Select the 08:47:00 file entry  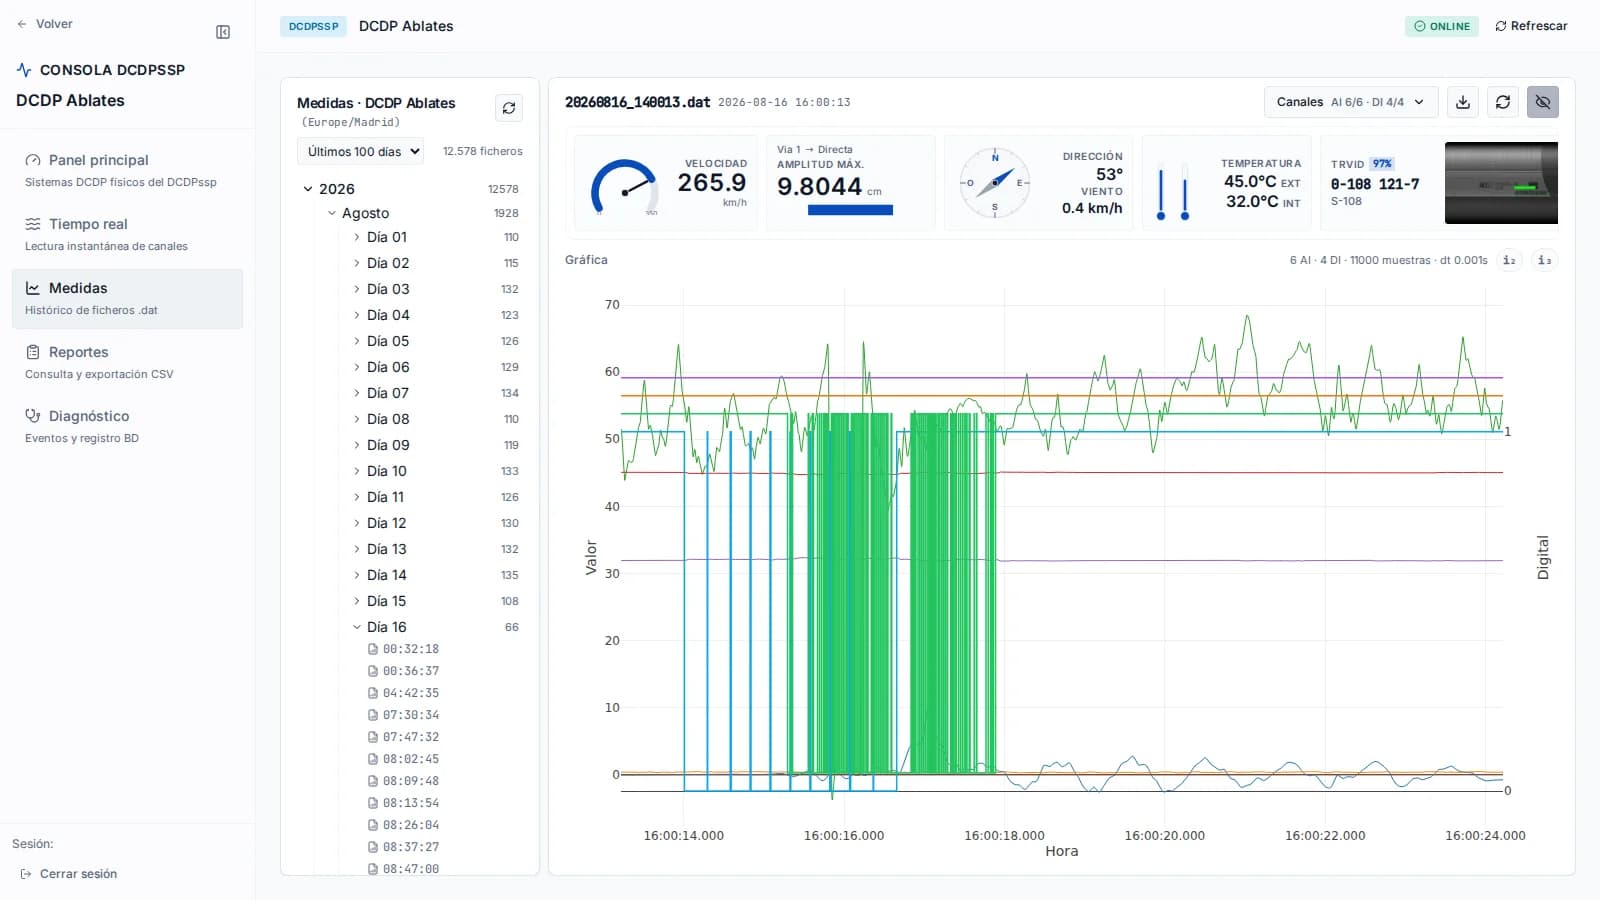(x=410, y=869)
